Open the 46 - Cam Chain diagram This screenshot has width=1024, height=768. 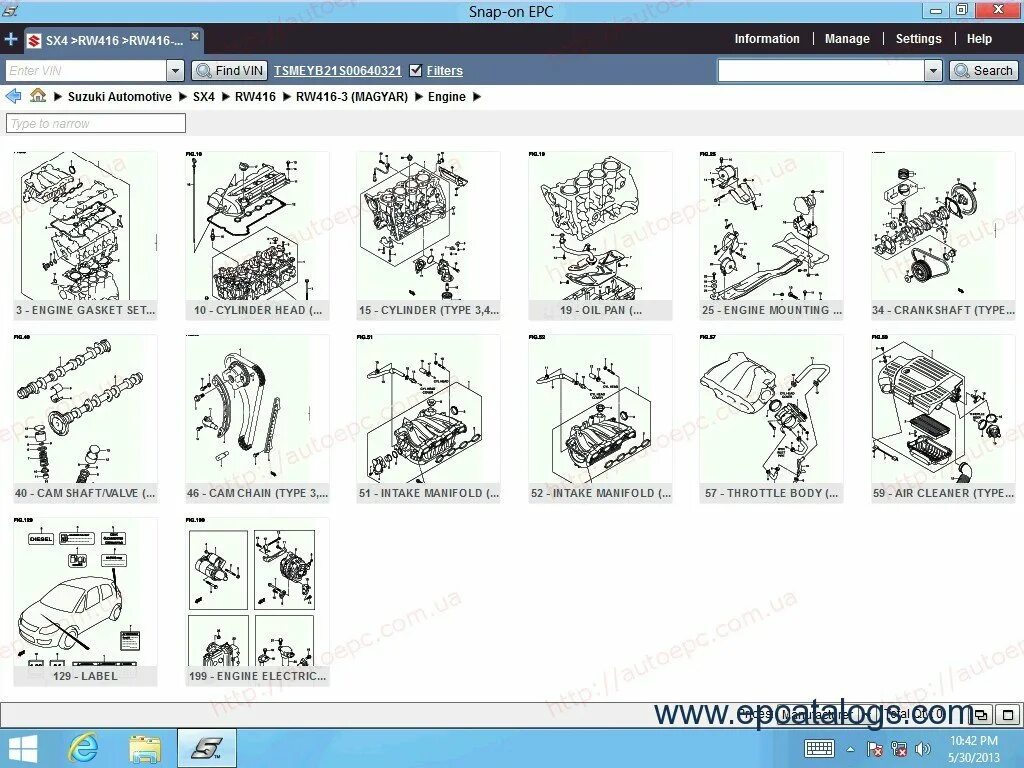pos(257,419)
